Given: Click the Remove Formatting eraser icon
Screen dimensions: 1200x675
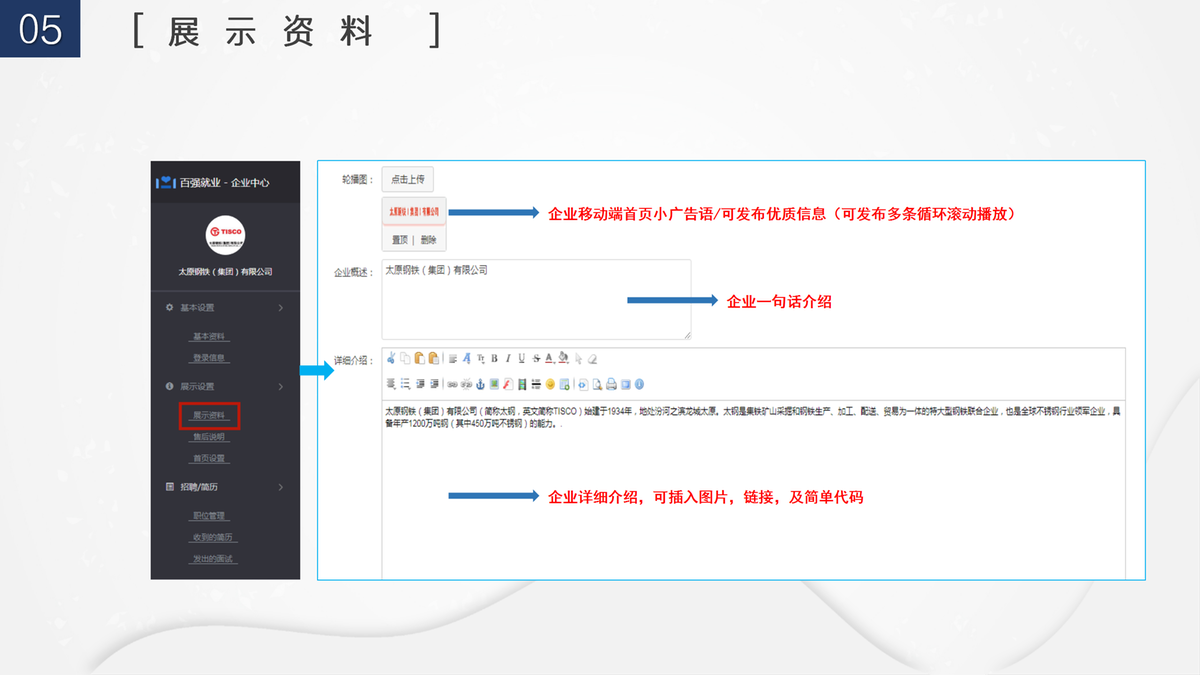Looking at the screenshot, I should pyautogui.click(x=592, y=358).
